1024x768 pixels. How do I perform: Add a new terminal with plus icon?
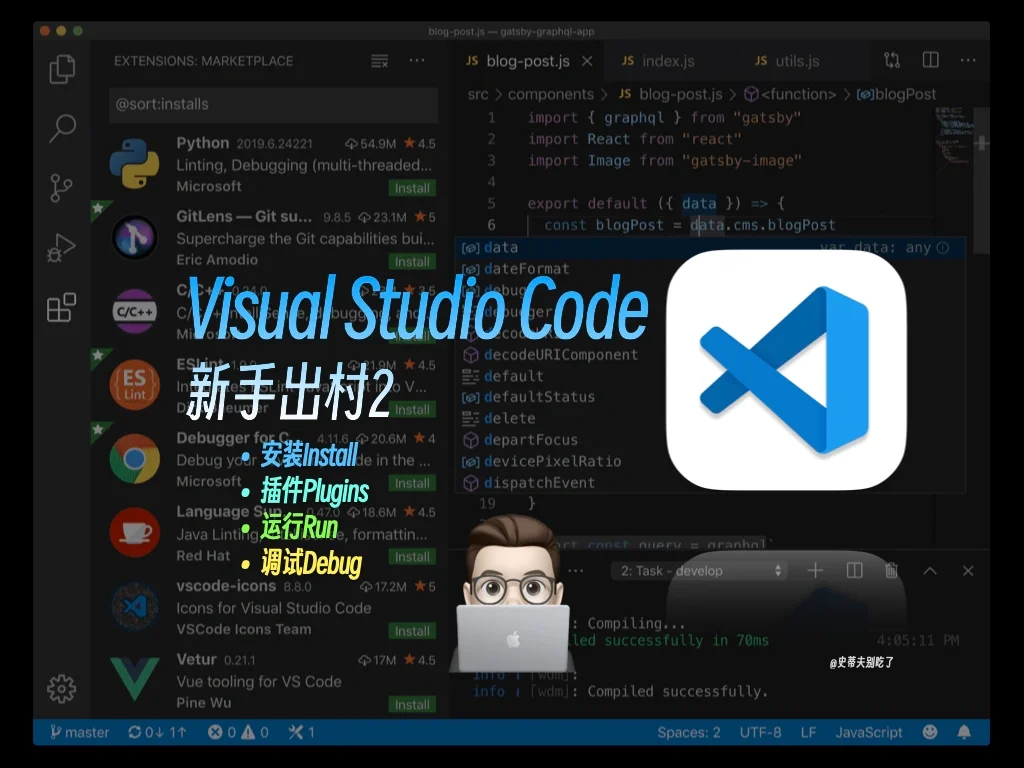click(x=815, y=571)
